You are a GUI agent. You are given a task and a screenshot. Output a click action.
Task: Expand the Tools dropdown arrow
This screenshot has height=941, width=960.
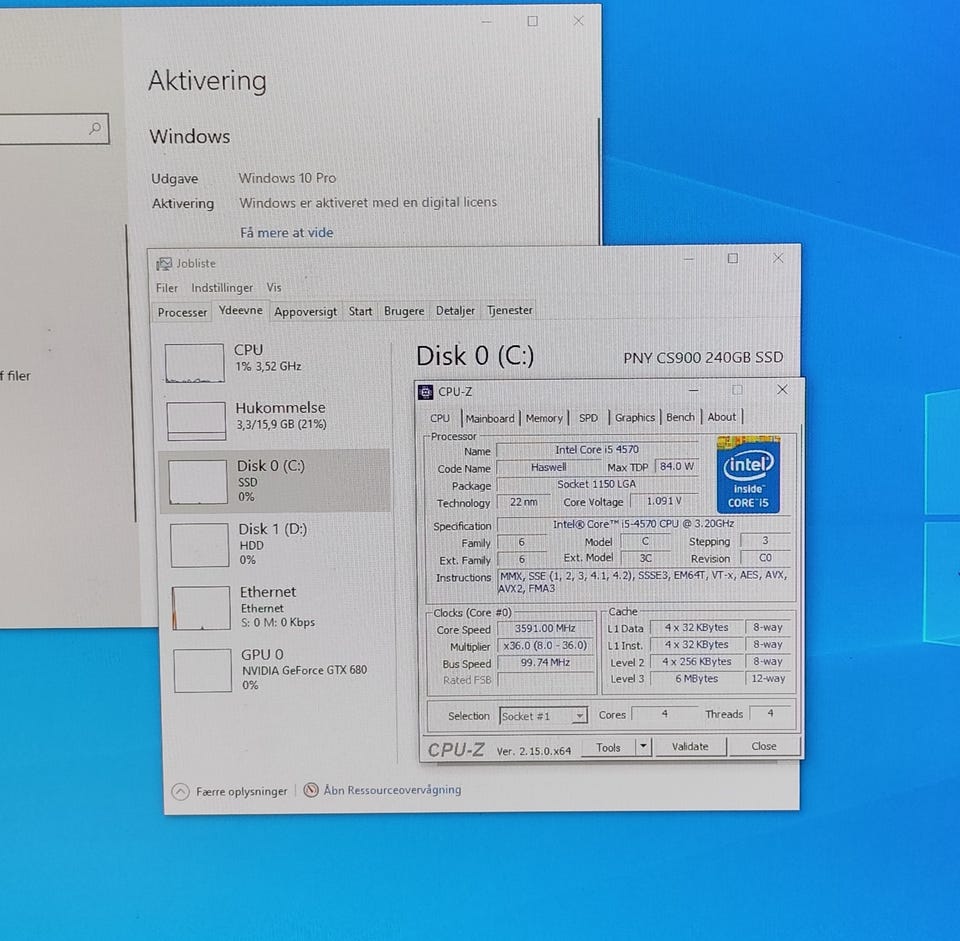coord(643,747)
